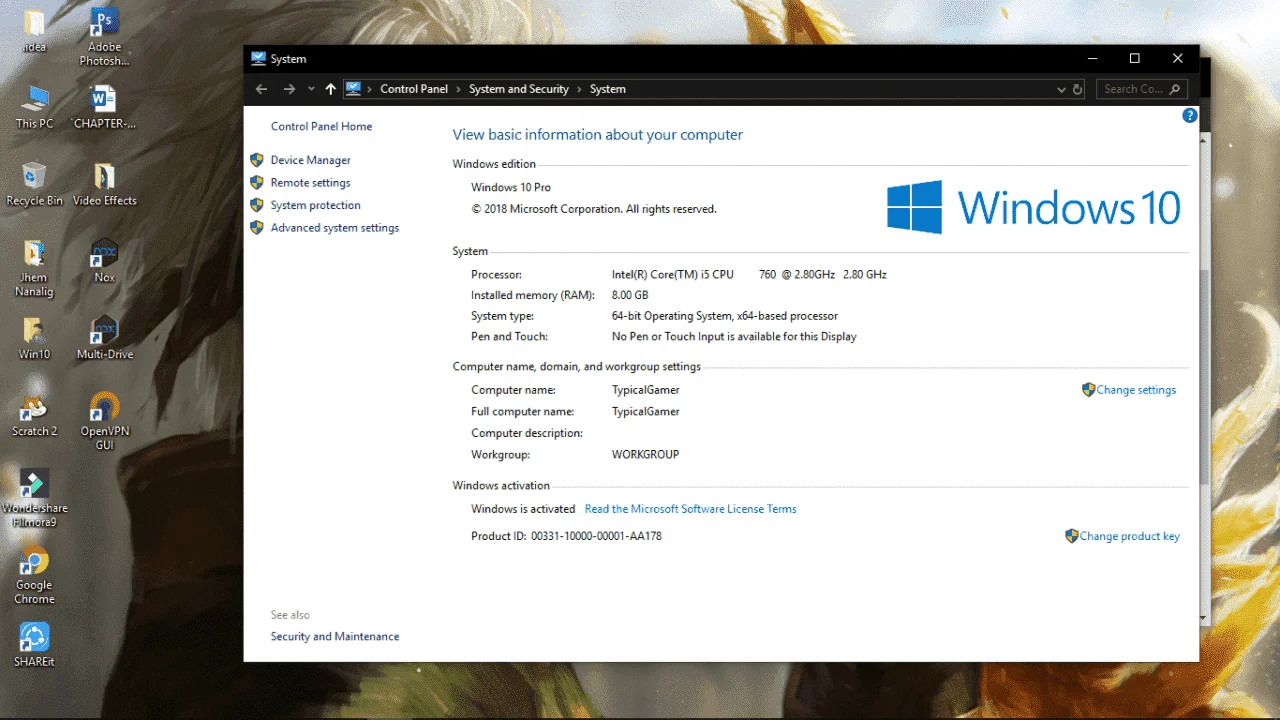The height and width of the screenshot is (720, 1280).
Task: Read the Microsoft Software License Terms
Action: coord(690,509)
